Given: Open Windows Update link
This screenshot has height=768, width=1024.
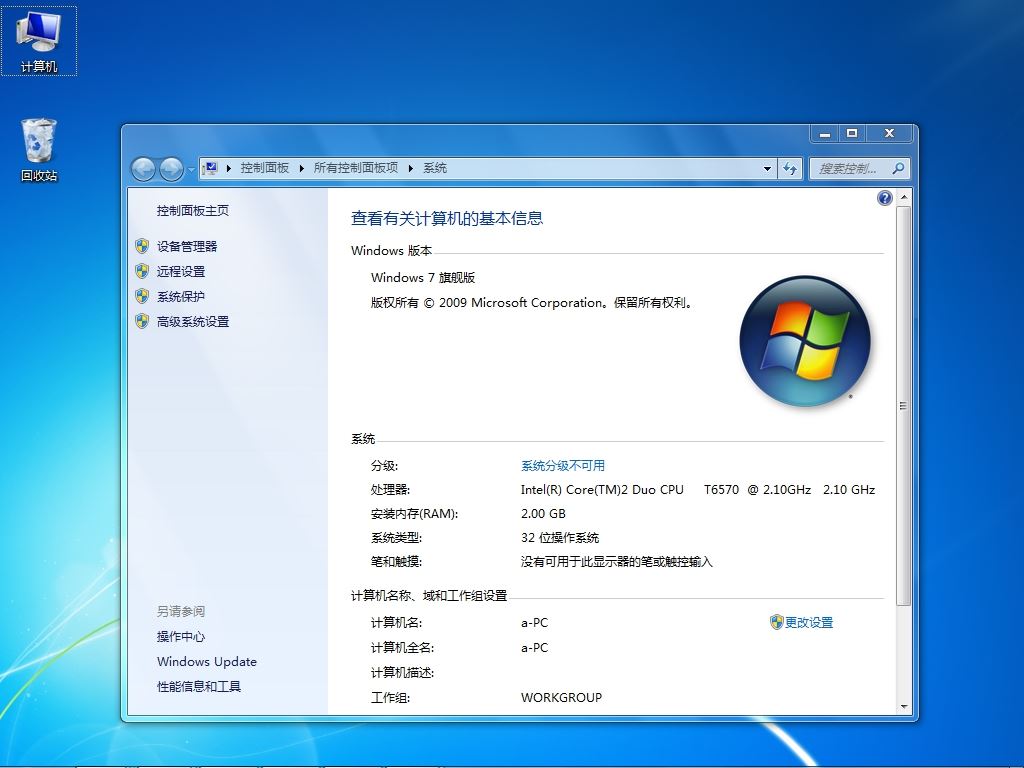Looking at the screenshot, I should point(206,662).
